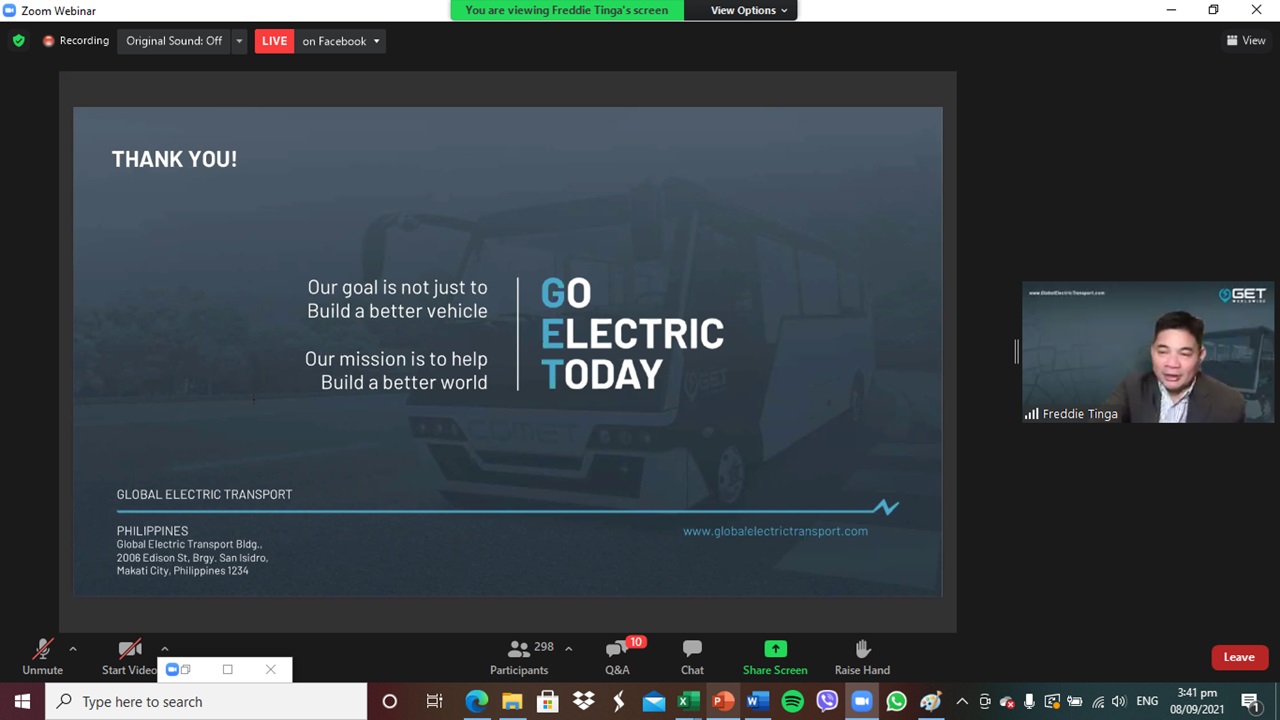The image size is (1280, 720).
Task: Show hidden system tray icons
Action: click(x=962, y=701)
